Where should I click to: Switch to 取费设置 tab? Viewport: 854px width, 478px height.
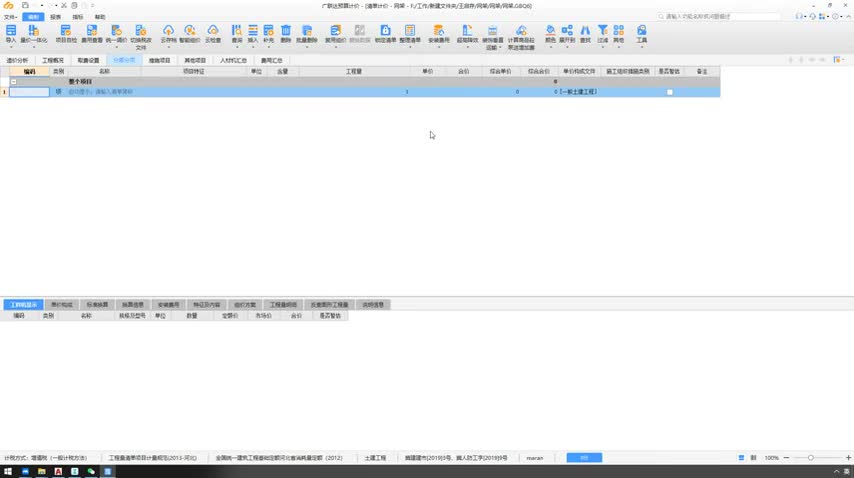pyautogui.click(x=88, y=60)
